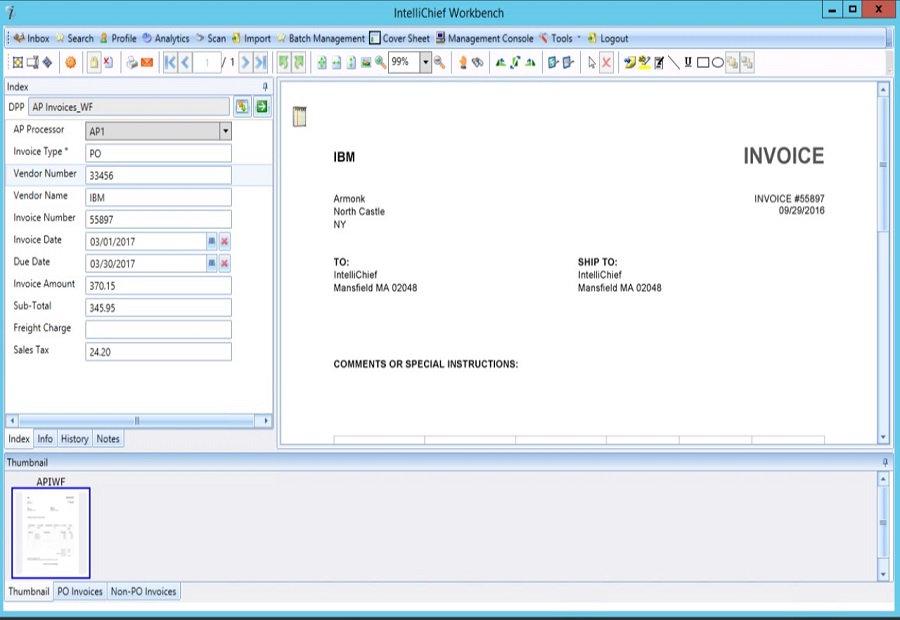Click the printer icon in the toolbar

132,63
